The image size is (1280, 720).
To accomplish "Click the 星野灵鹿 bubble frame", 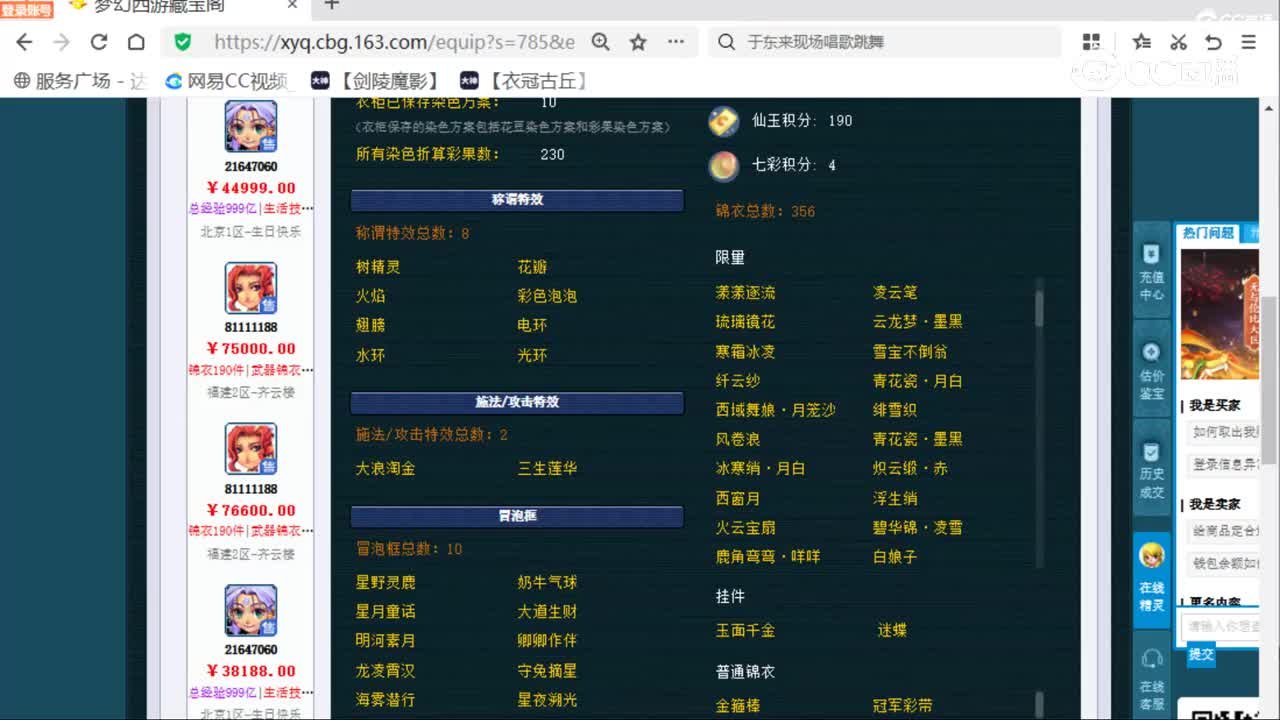I will click(x=385, y=582).
